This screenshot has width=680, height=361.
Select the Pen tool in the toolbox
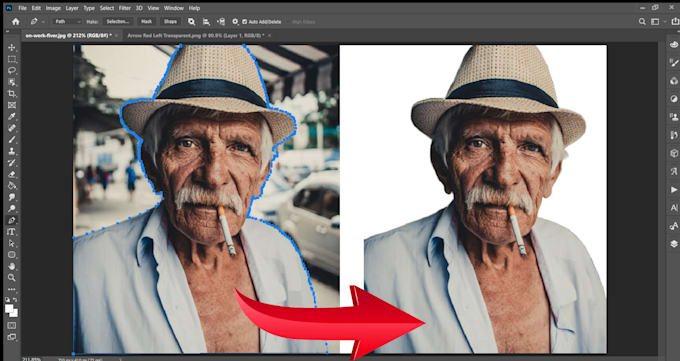click(x=12, y=220)
